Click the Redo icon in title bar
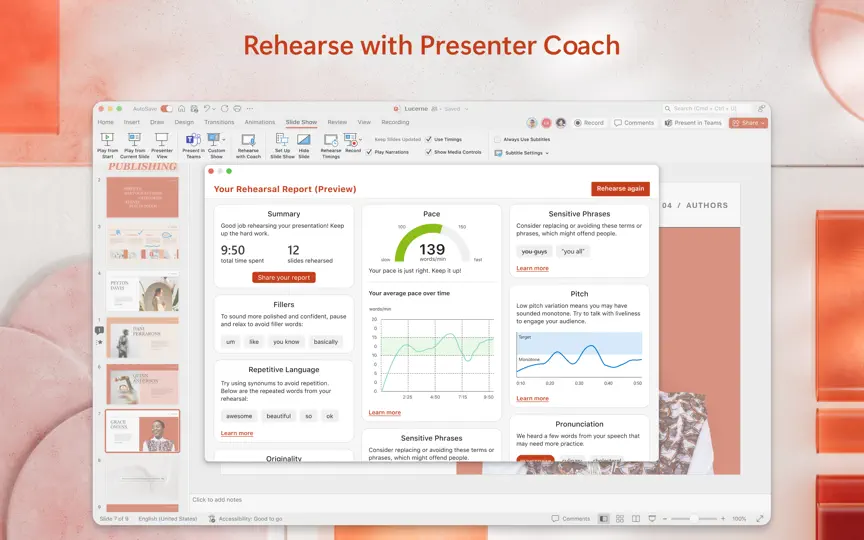 [x=224, y=109]
